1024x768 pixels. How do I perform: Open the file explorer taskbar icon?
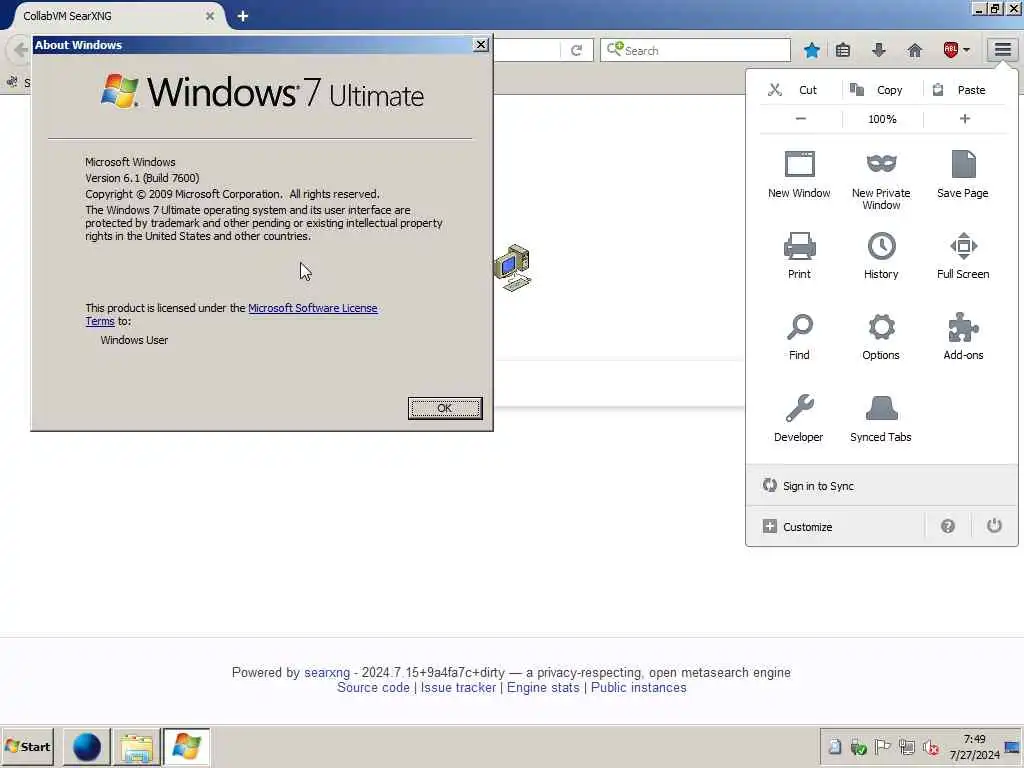(x=136, y=747)
